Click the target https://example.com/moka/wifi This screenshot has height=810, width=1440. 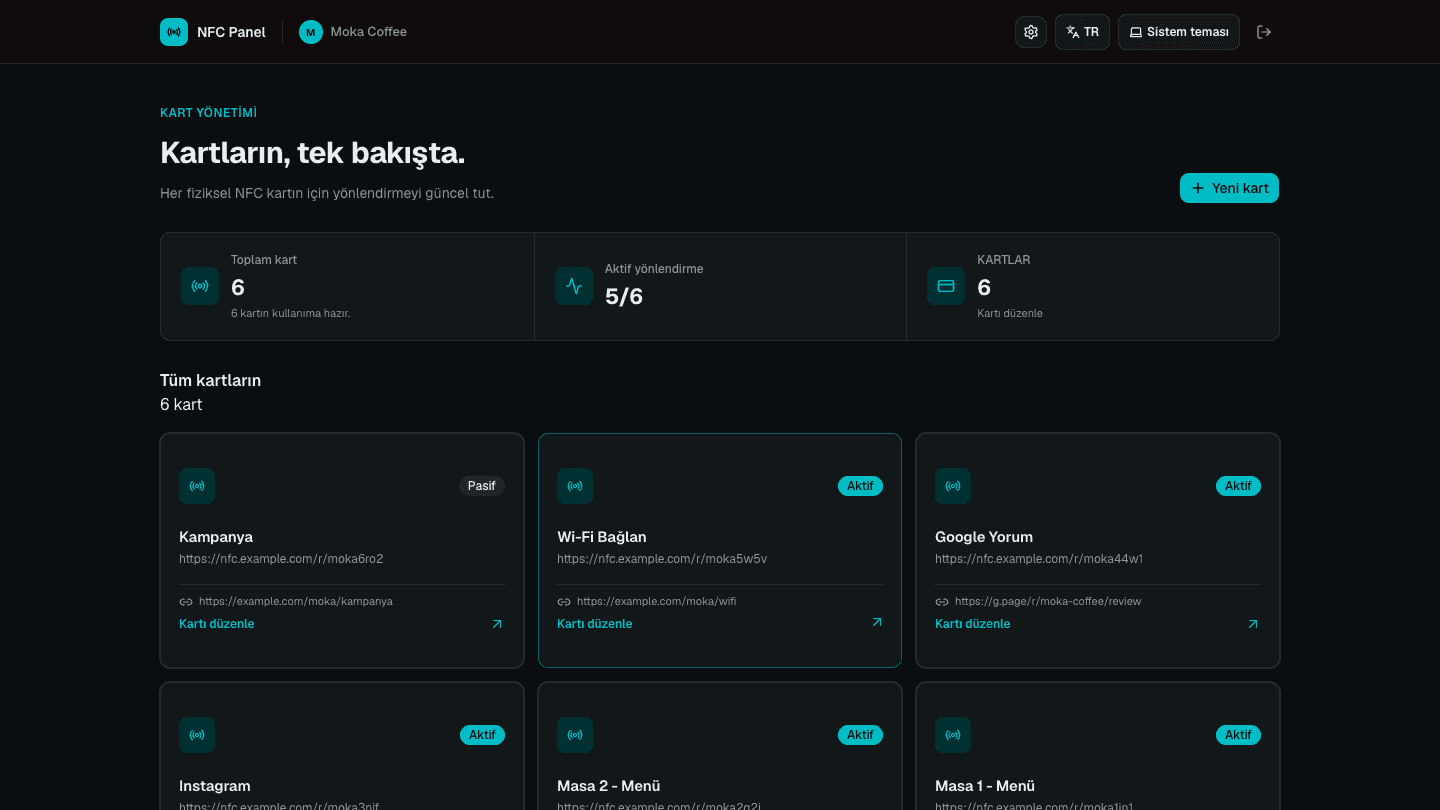[x=657, y=602]
